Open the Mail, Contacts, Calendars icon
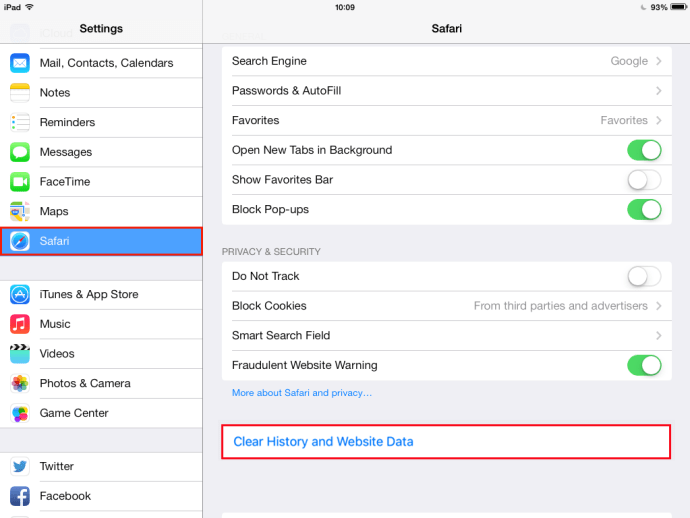Screen dimensions: 690x518 20,63
